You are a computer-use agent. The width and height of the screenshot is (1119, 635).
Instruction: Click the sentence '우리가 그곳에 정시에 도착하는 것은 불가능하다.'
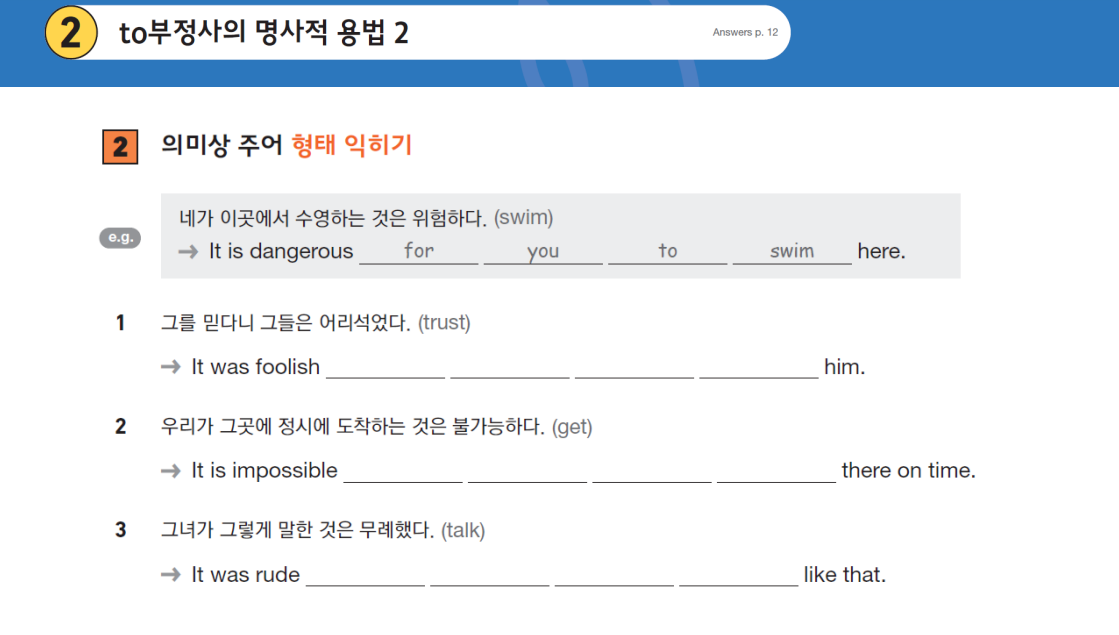point(353,427)
